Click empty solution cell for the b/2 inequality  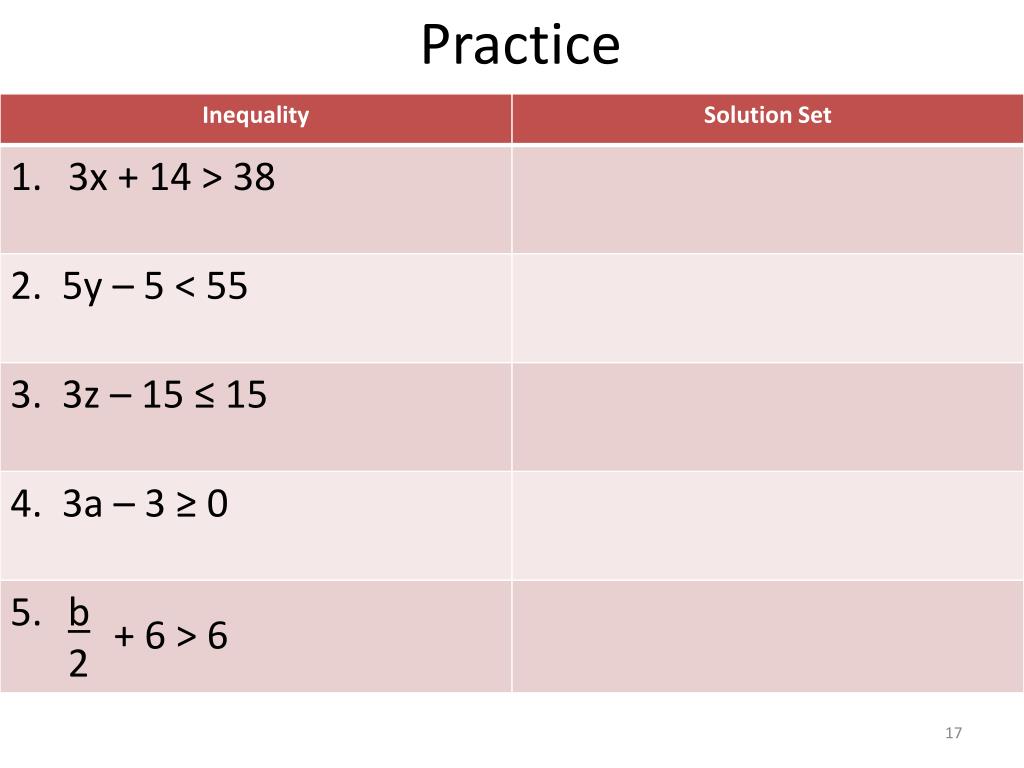tap(767, 636)
